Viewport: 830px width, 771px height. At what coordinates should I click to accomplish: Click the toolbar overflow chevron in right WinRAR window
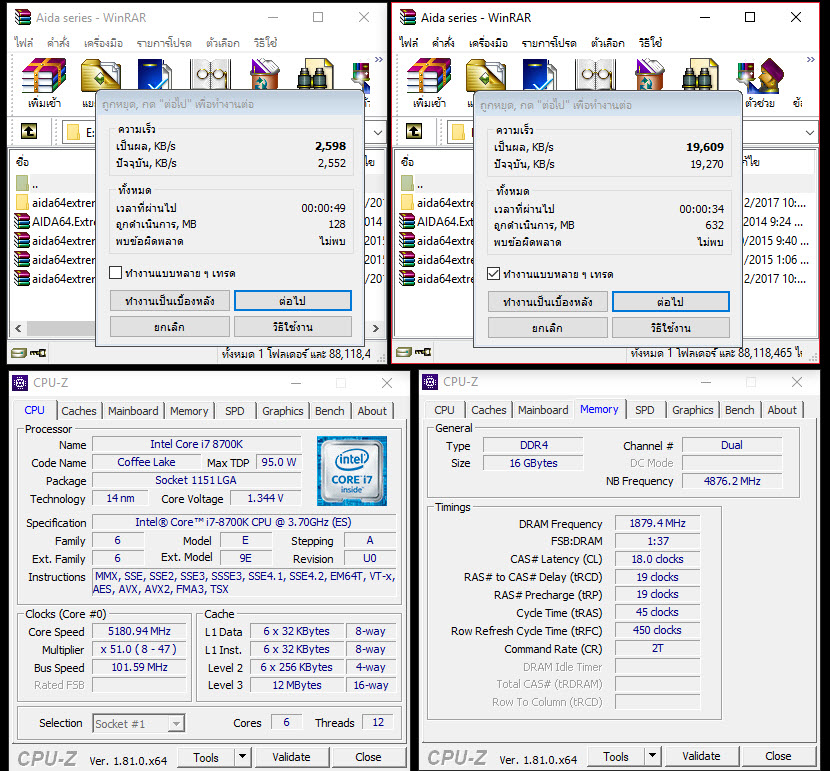(810, 59)
